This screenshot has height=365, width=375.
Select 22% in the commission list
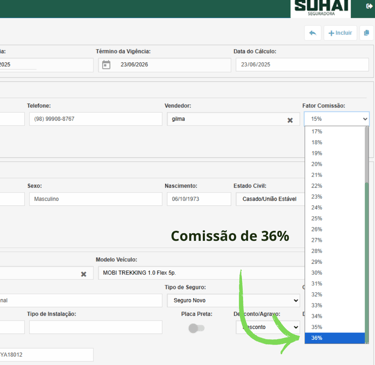coord(335,186)
